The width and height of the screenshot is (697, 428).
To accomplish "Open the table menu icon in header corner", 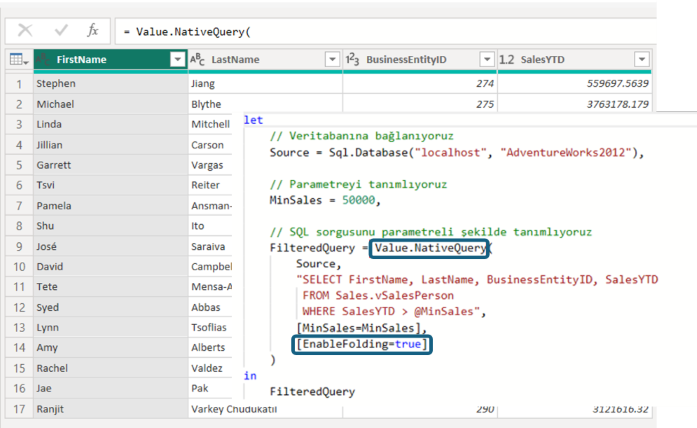I will pos(19,60).
